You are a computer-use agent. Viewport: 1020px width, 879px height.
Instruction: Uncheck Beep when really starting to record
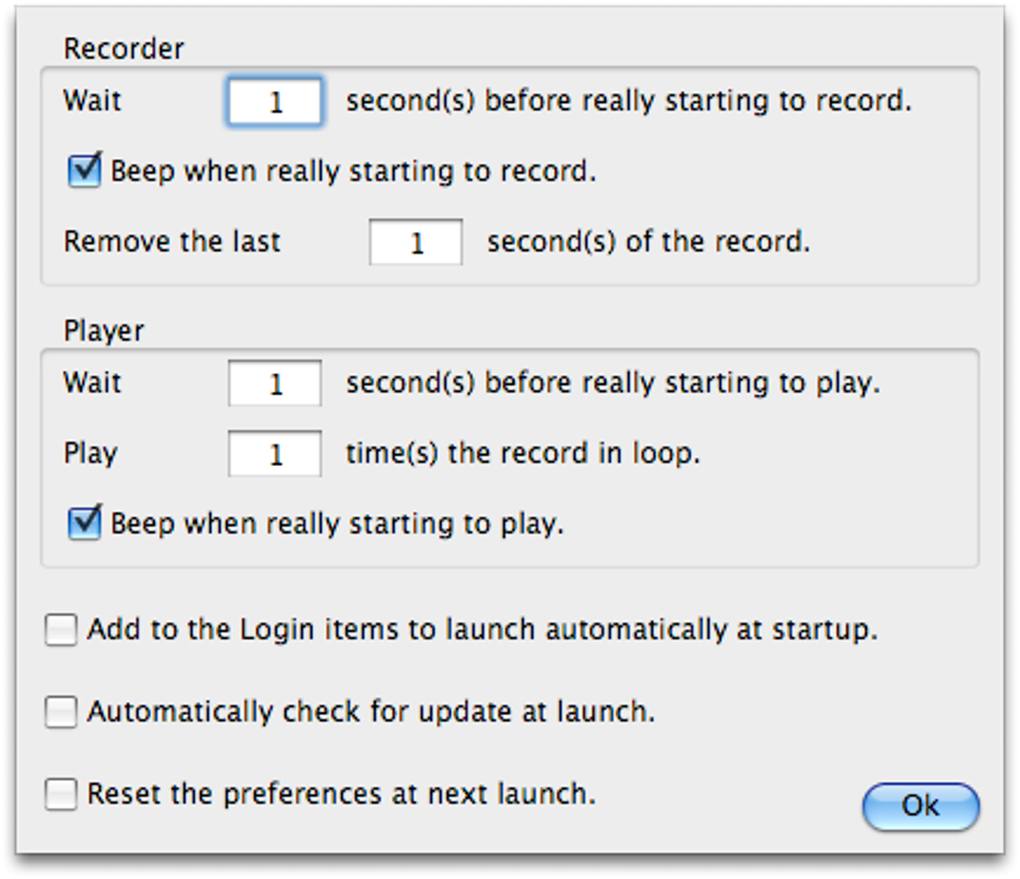click(x=85, y=170)
